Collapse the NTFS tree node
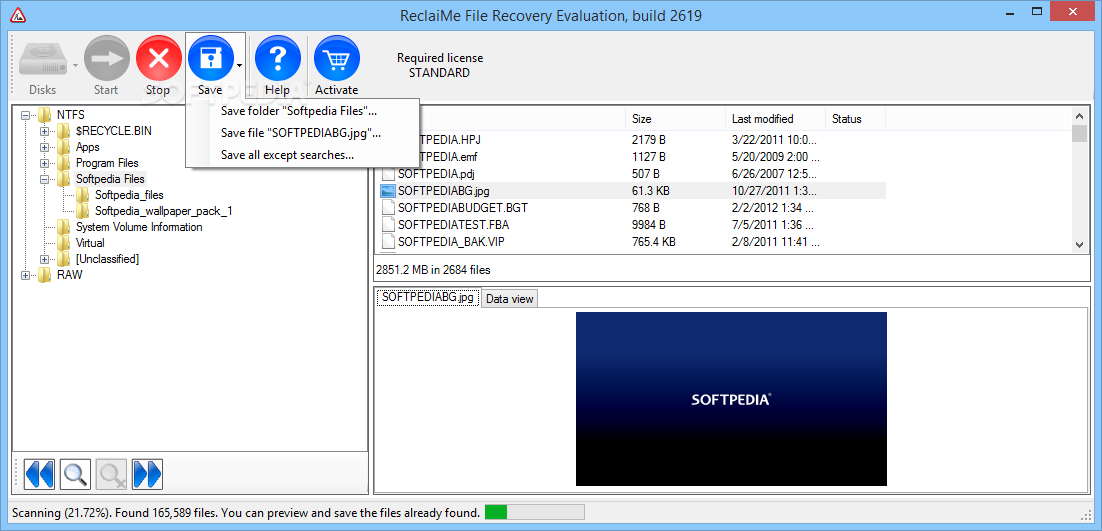Viewport: 1102px width, 531px height. click(26, 114)
